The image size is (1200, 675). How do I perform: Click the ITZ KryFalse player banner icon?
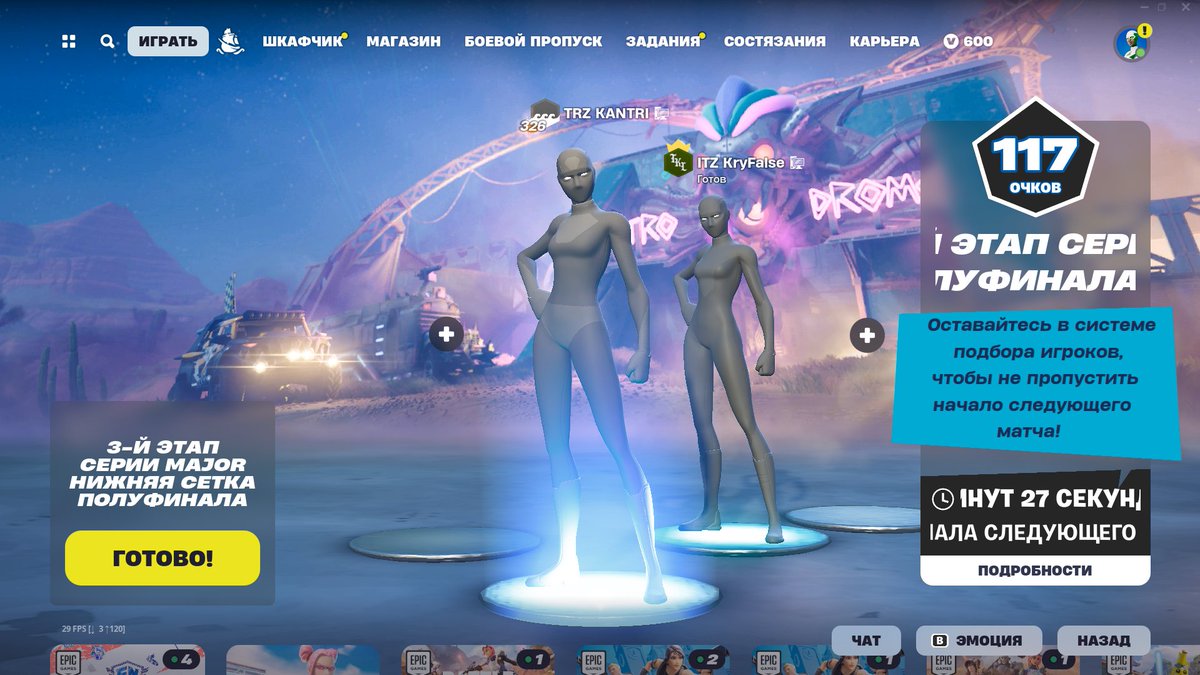pyautogui.click(x=678, y=162)
